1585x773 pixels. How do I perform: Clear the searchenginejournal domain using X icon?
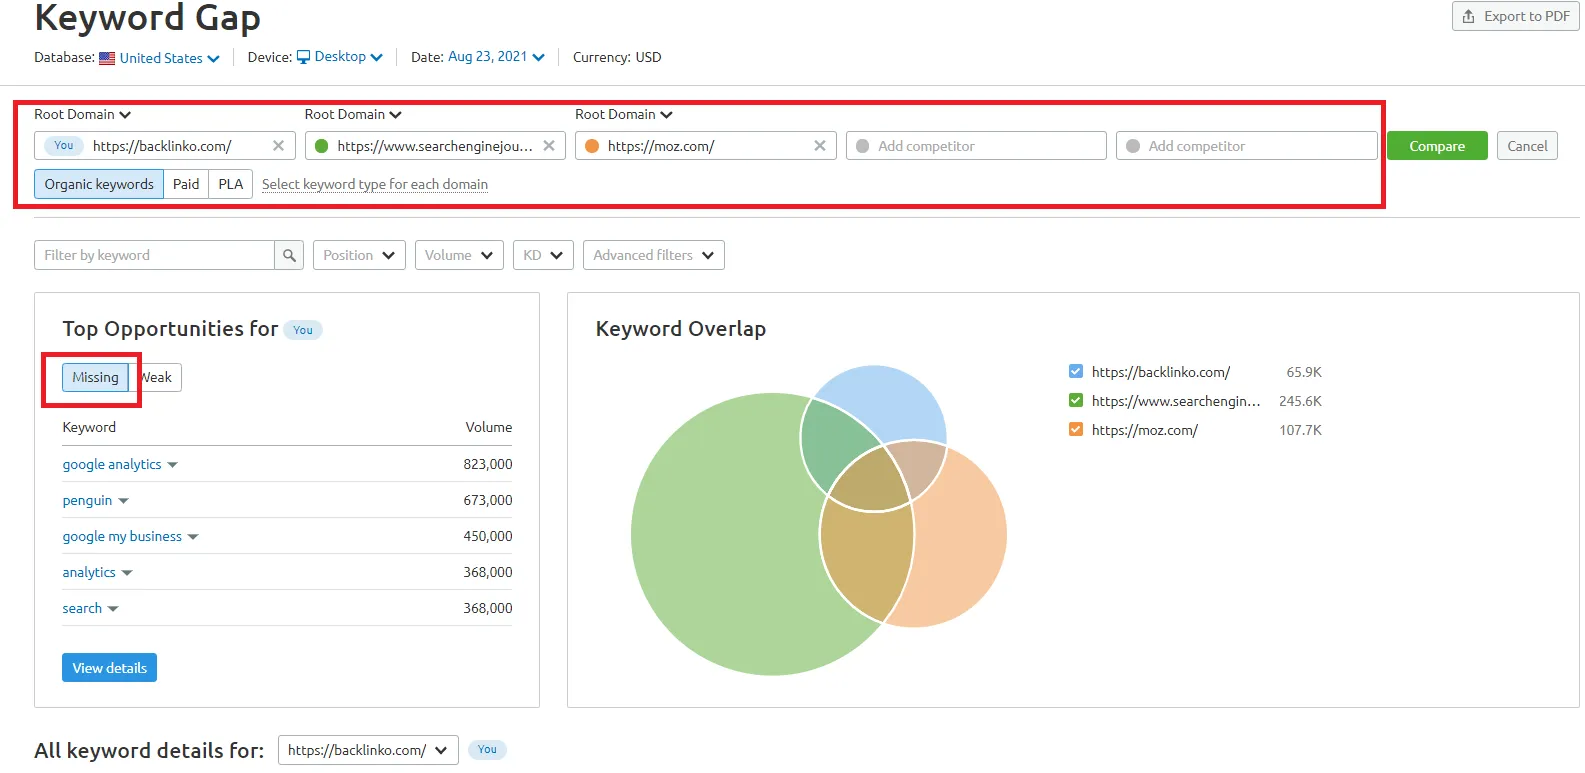[549, 146]
